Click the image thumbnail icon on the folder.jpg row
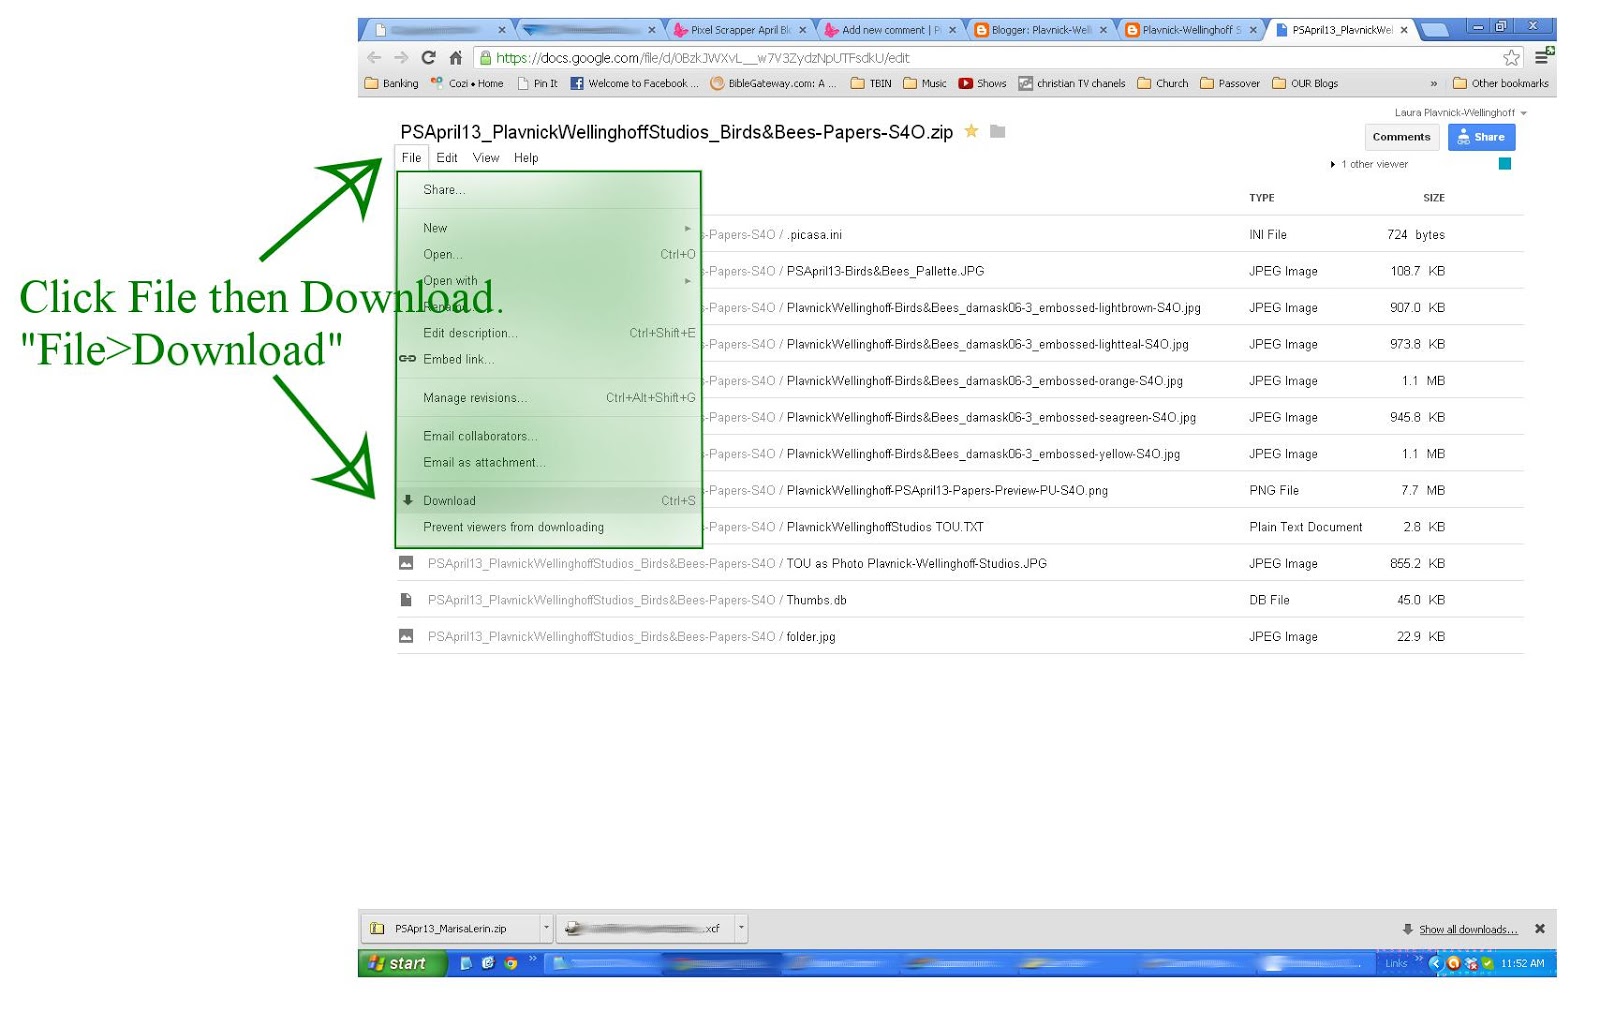 pos(404,636)
